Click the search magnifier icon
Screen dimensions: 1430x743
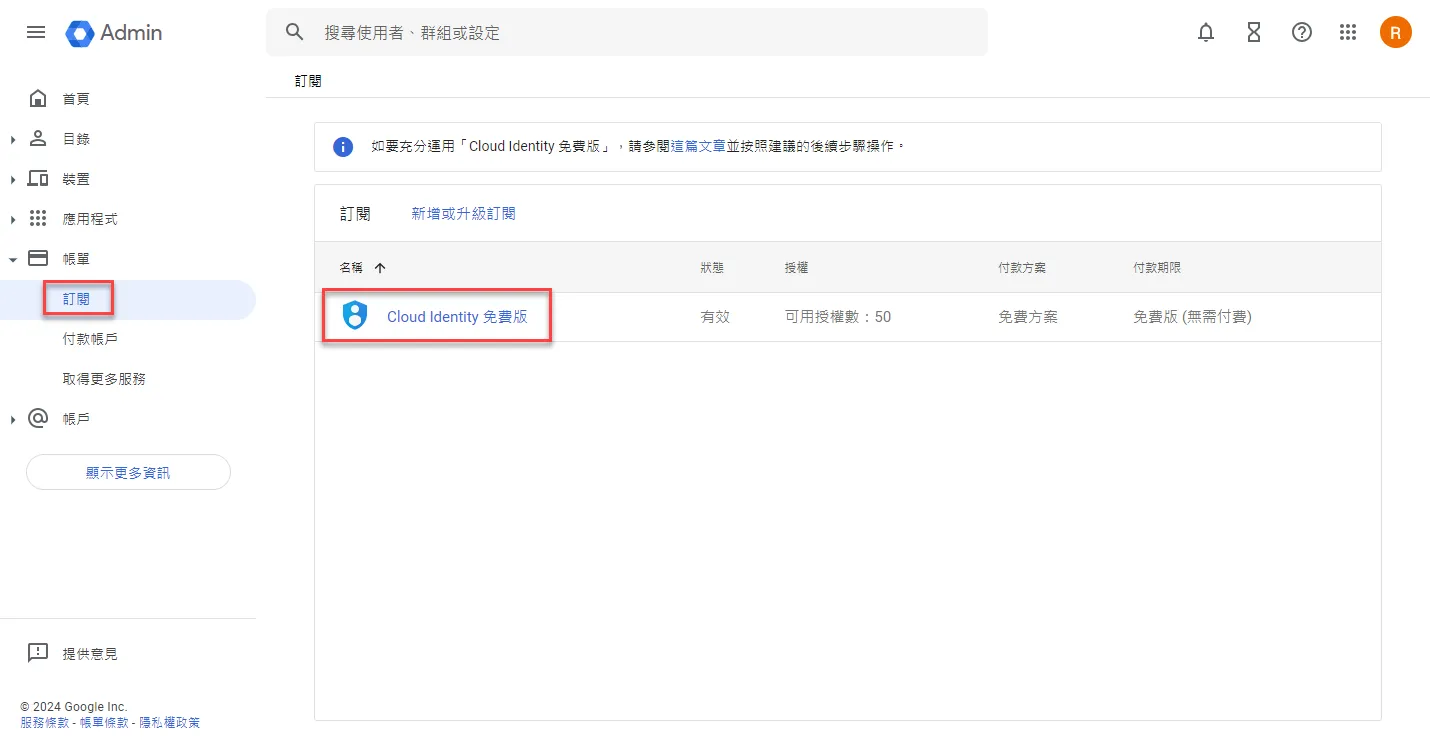tap(294, 32)
